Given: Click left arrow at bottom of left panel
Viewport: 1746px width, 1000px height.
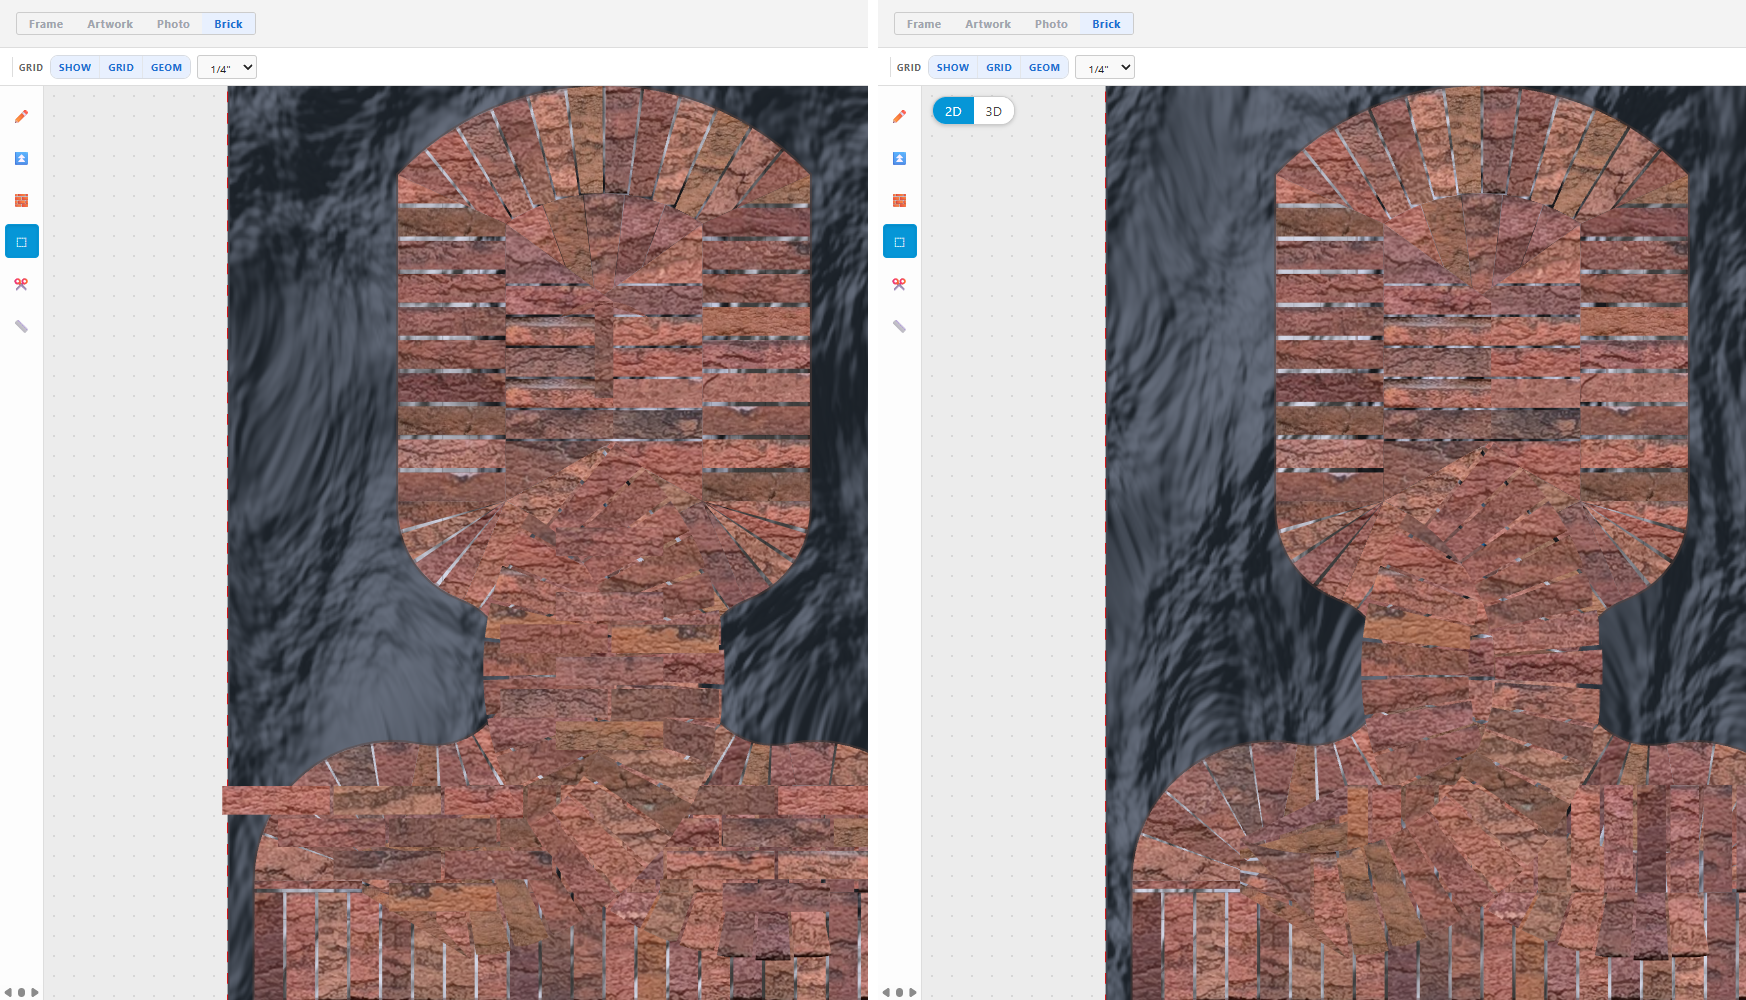Looking at the screenshot, I should (8, 993).
